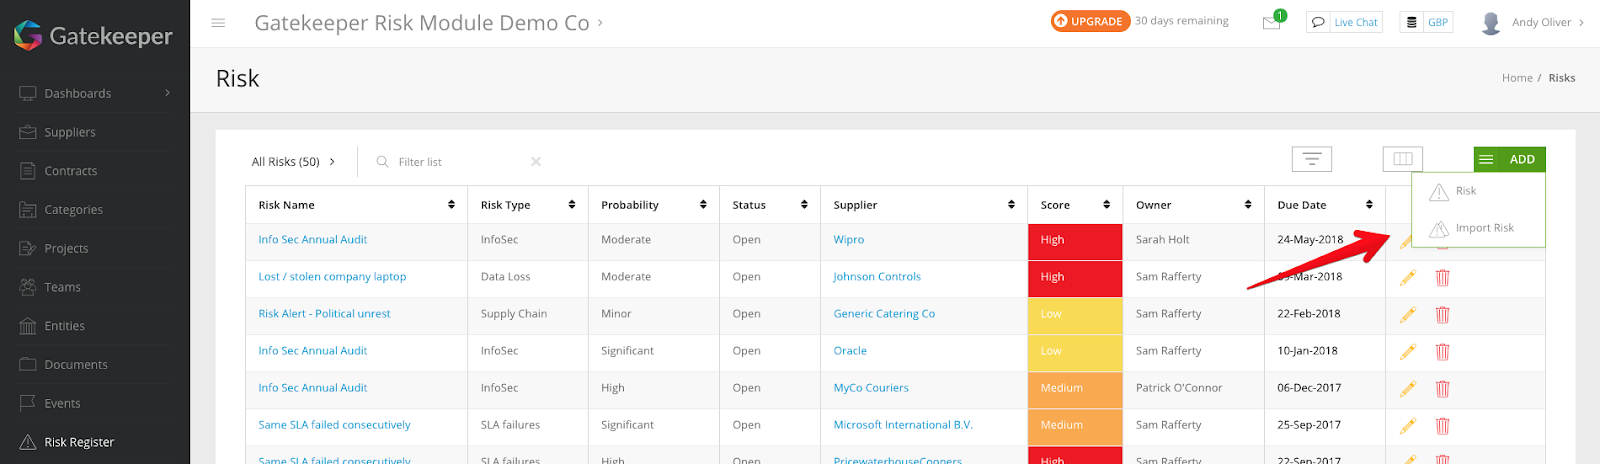
Task: Edit the Microsoft International B.V. risk row
Action: (x=1407, y=426)
